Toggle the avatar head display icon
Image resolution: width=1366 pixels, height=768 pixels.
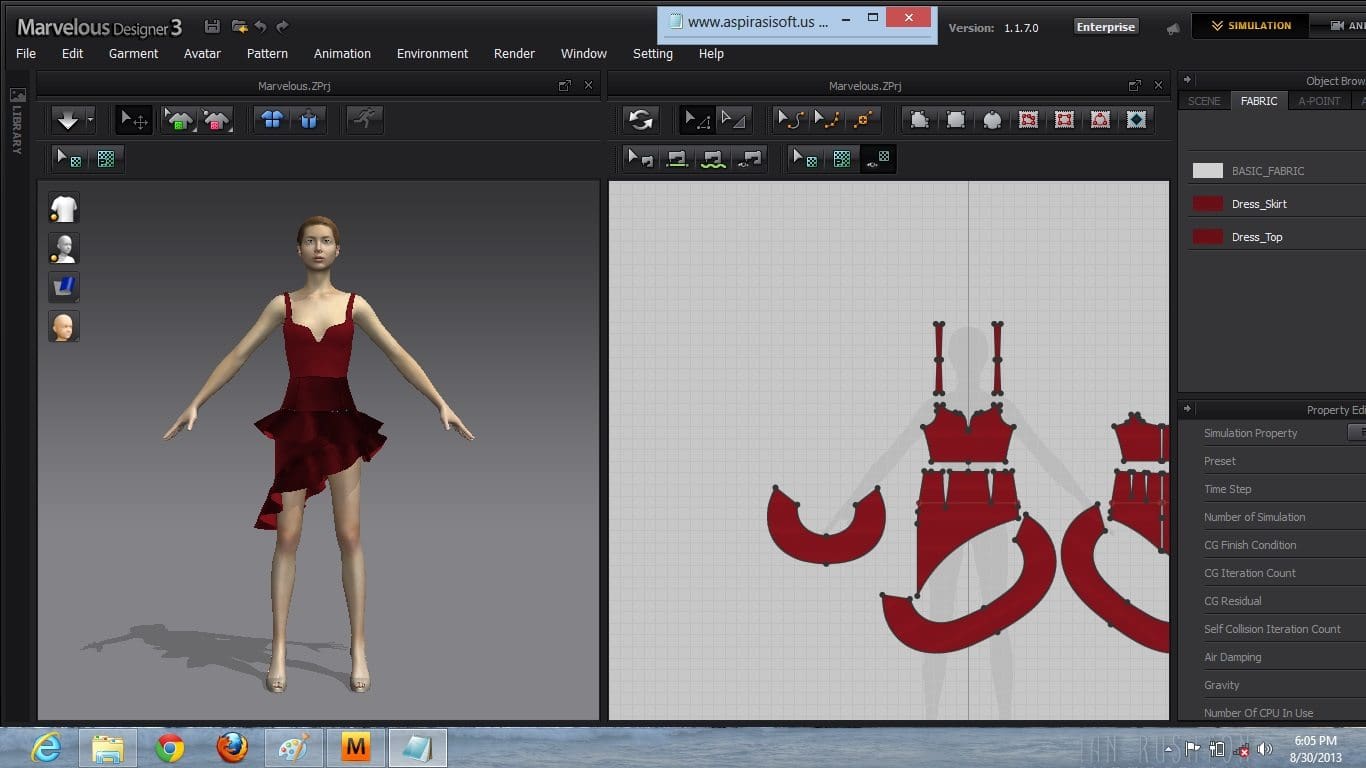[x=64, y=326]
